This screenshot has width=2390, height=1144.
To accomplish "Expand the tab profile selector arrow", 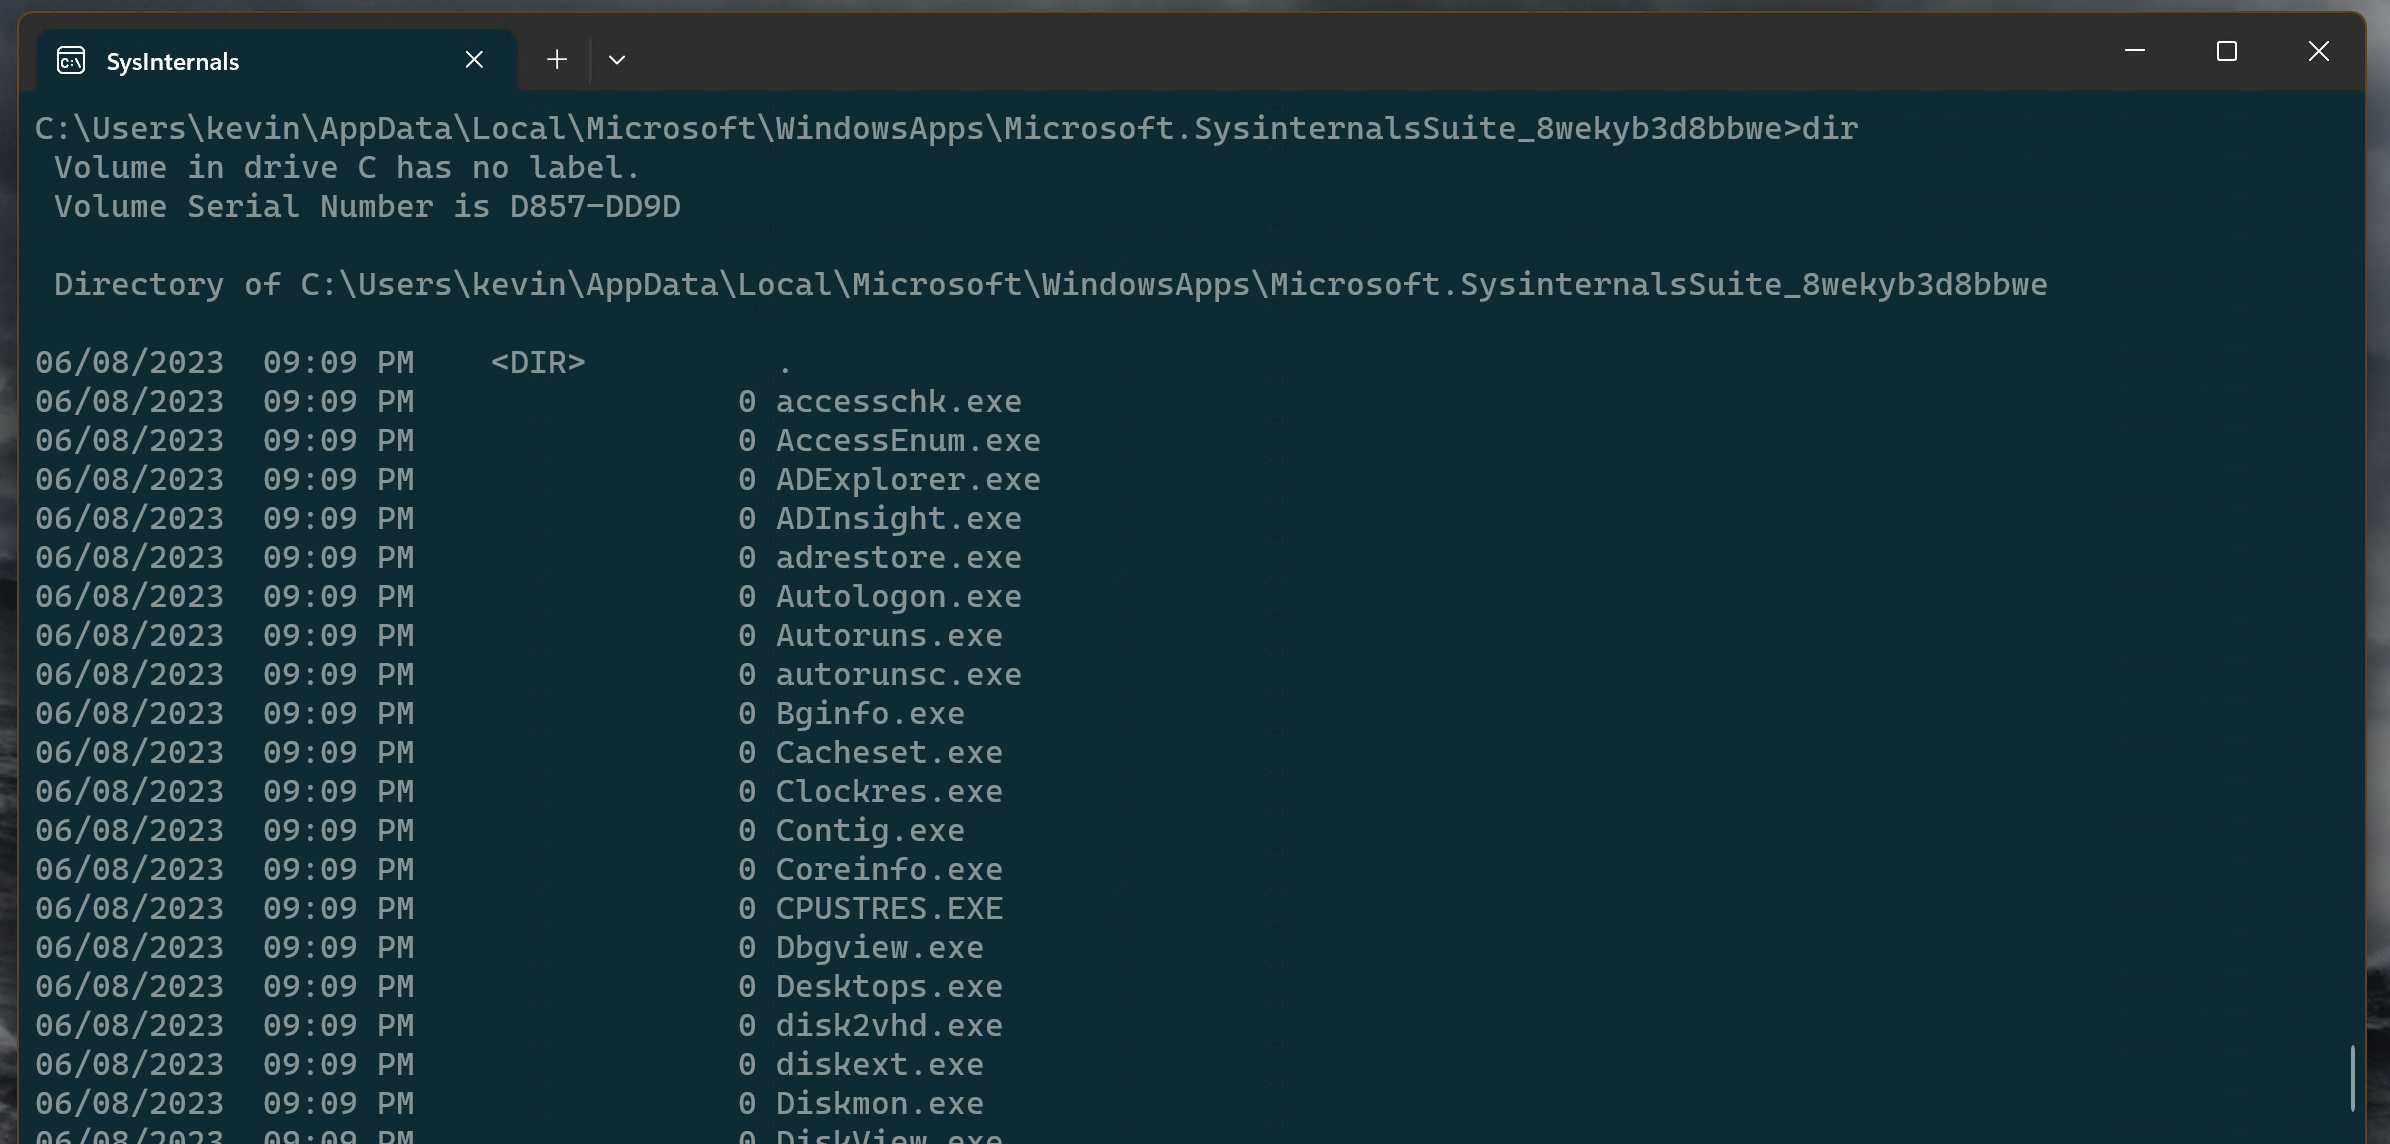I will click(617, 60).
